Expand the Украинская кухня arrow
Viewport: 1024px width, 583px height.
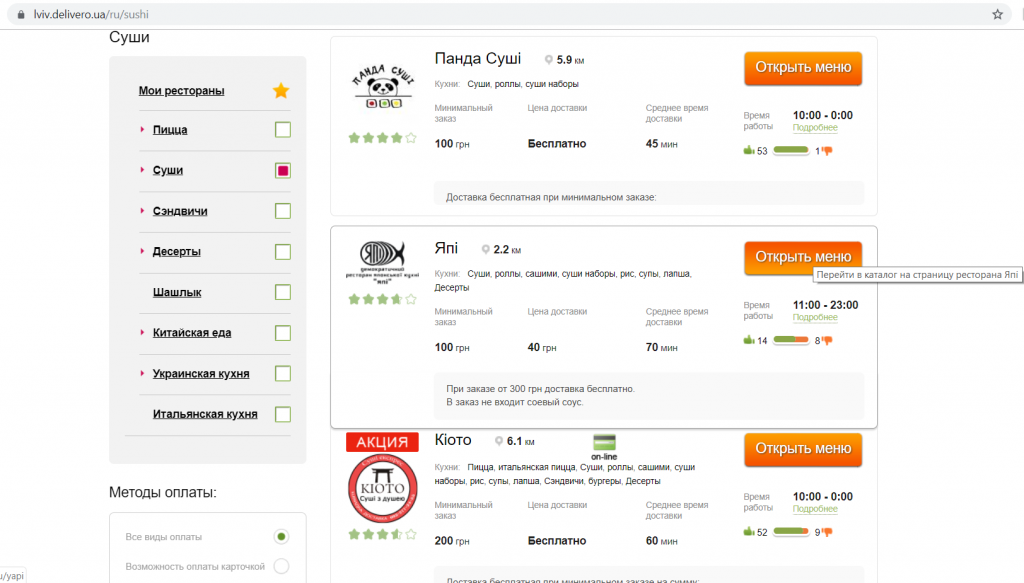coord(142,373)
